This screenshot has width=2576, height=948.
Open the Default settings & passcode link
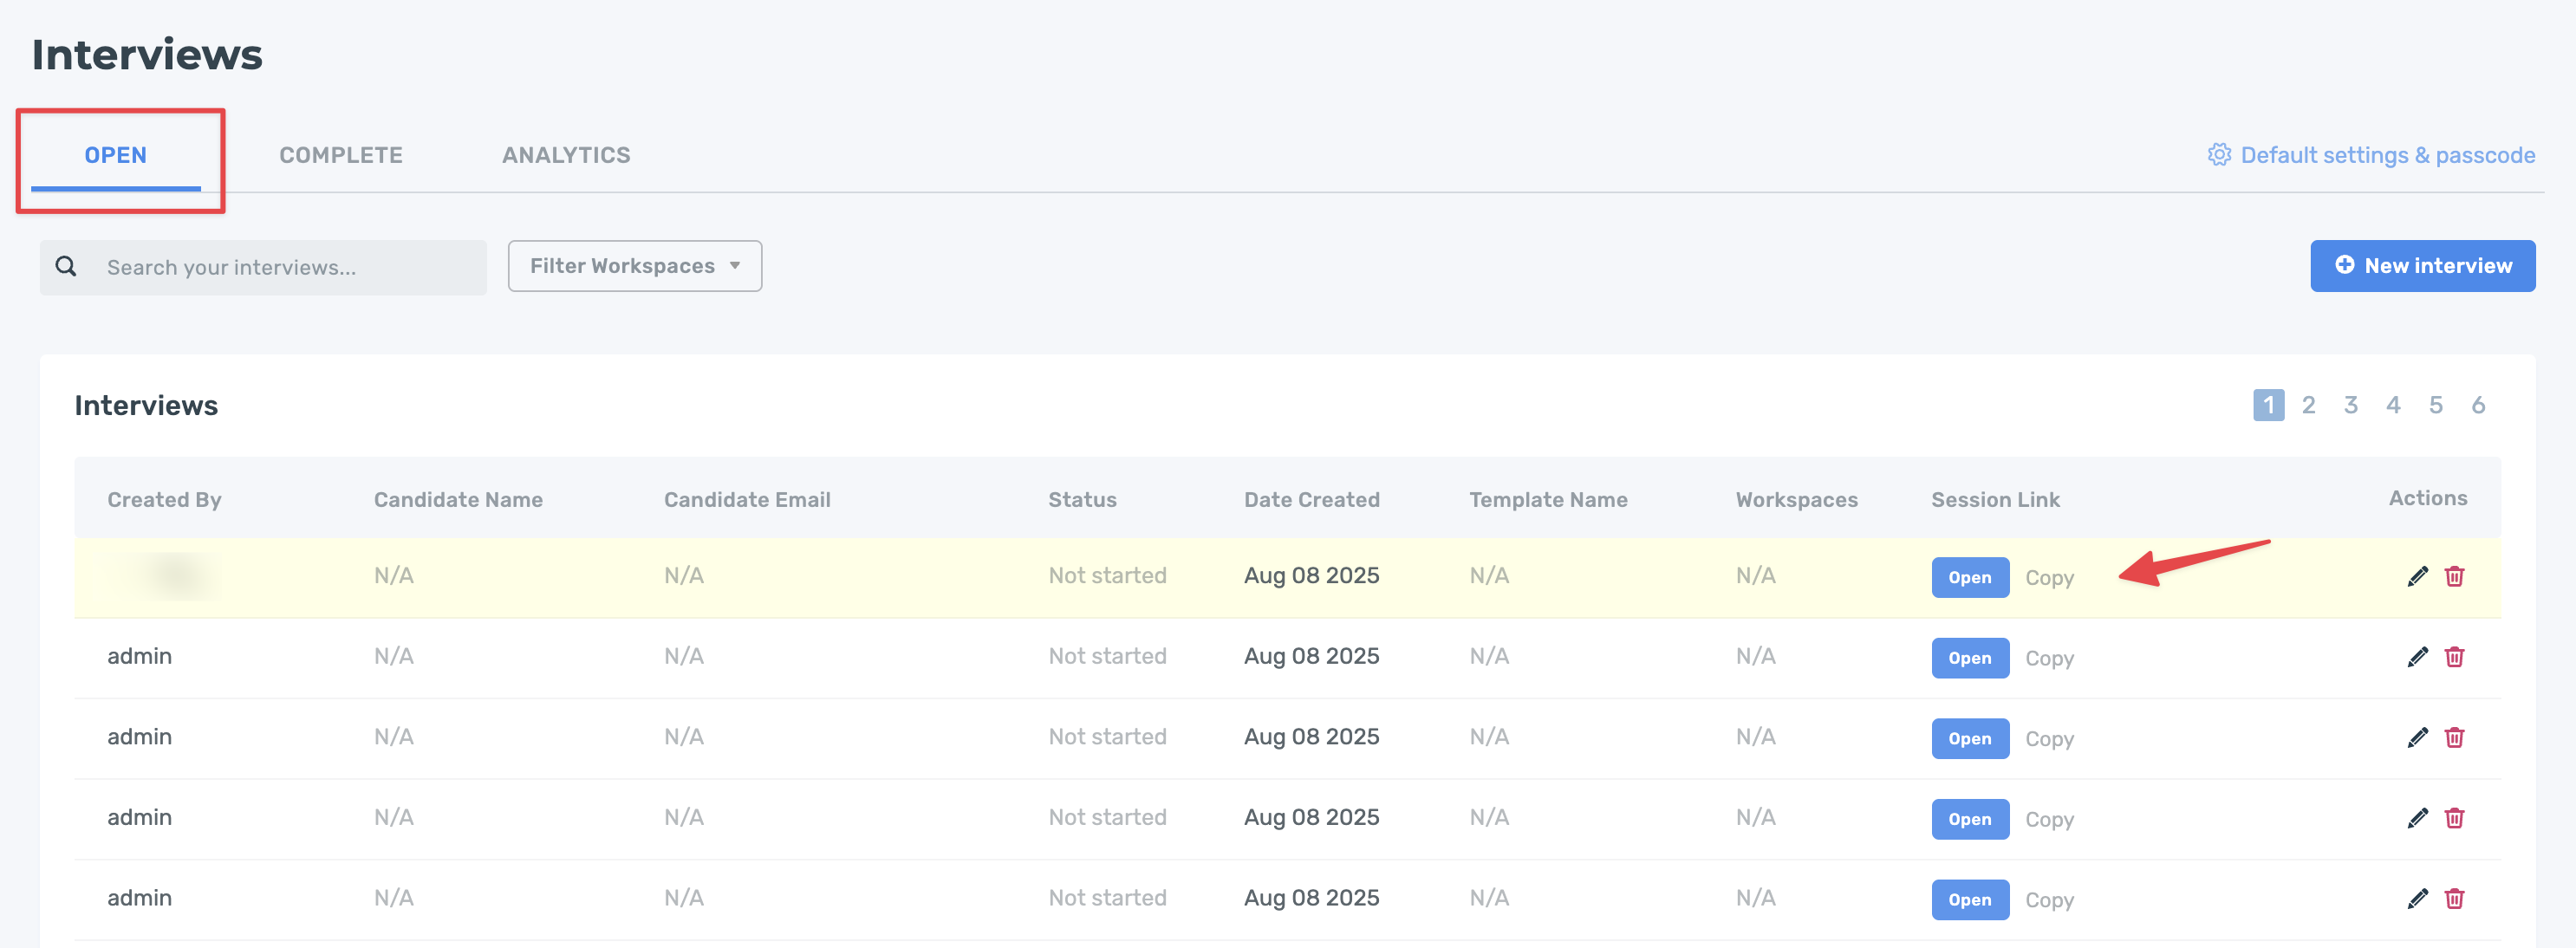[2387, 155]
